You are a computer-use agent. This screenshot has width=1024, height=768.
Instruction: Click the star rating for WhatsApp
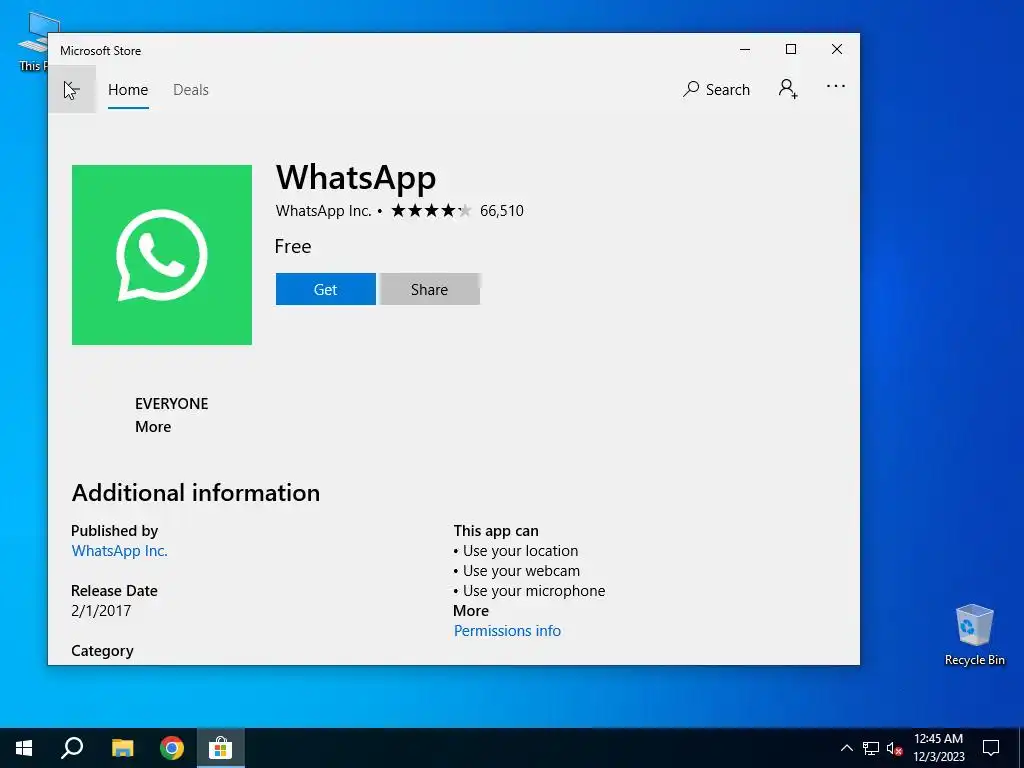[x=431, y=210]
